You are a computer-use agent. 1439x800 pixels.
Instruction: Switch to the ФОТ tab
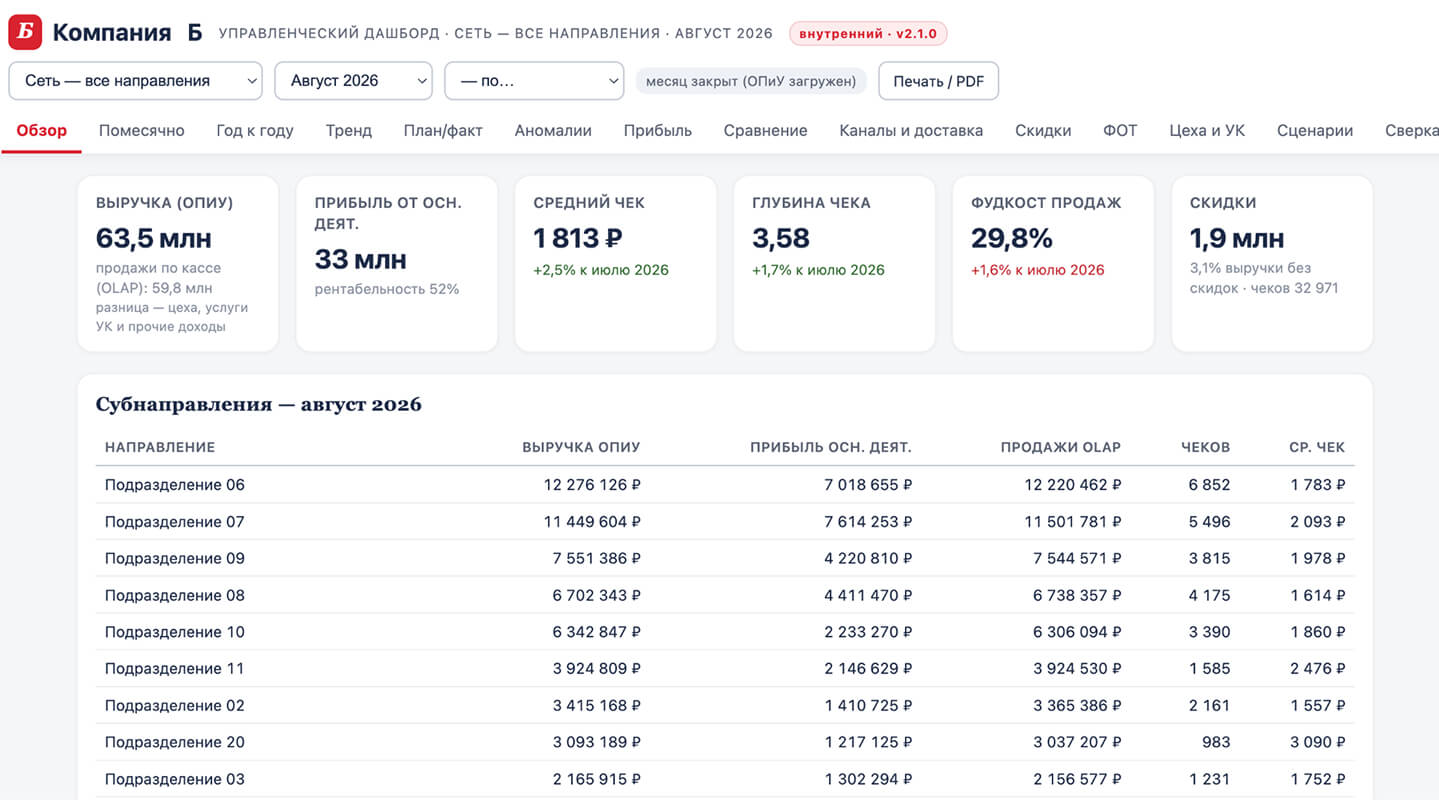pyautogui.click(x=1120, y=130)
